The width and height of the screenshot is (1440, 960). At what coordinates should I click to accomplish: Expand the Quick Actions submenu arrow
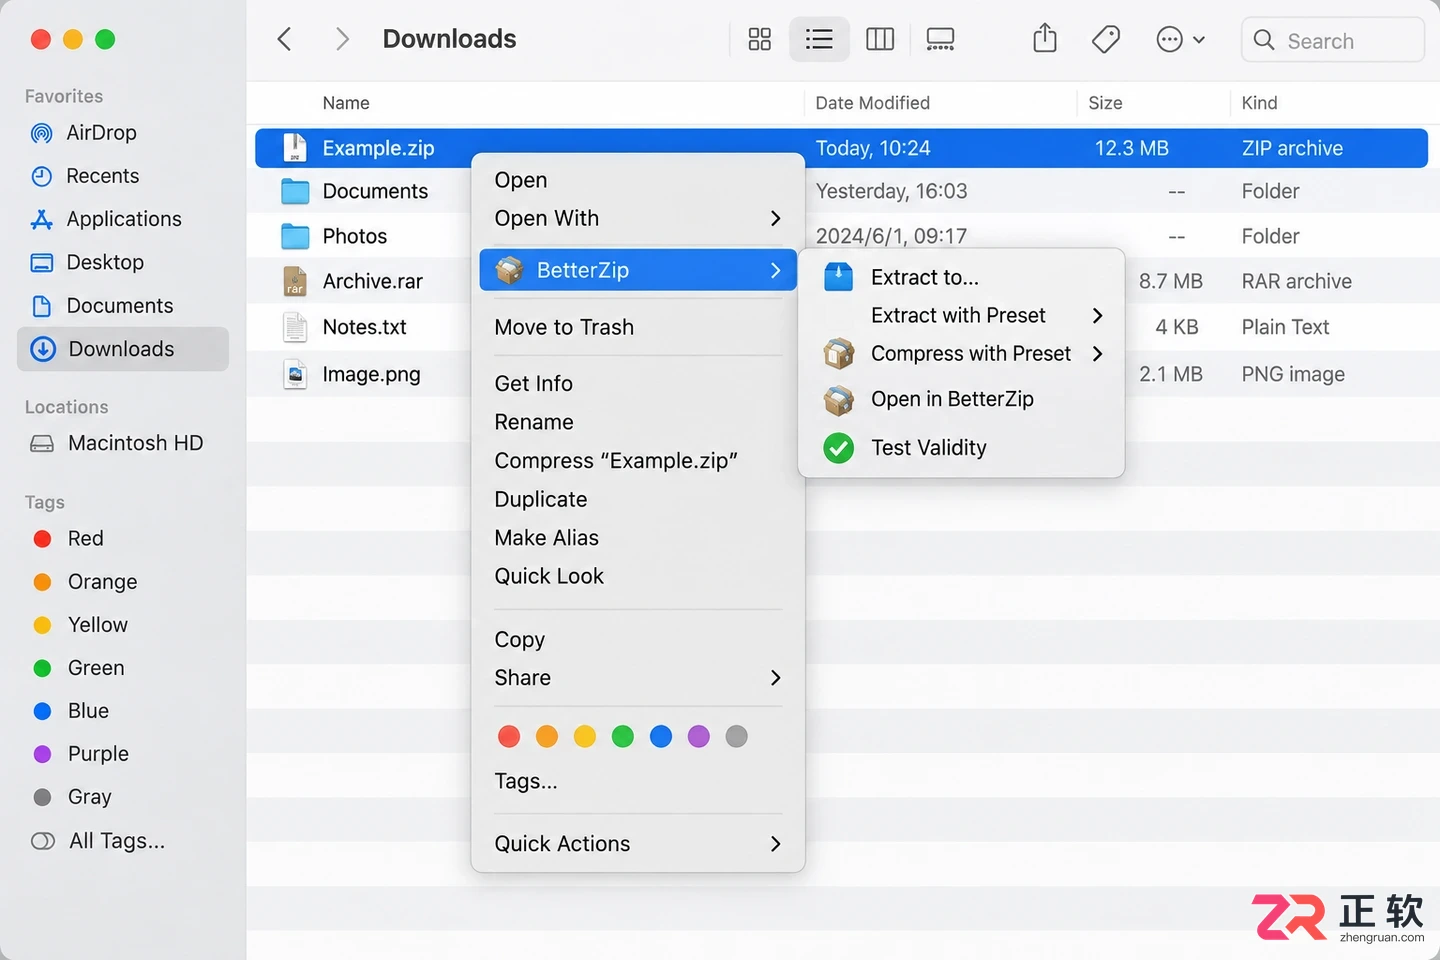point(775,844)
